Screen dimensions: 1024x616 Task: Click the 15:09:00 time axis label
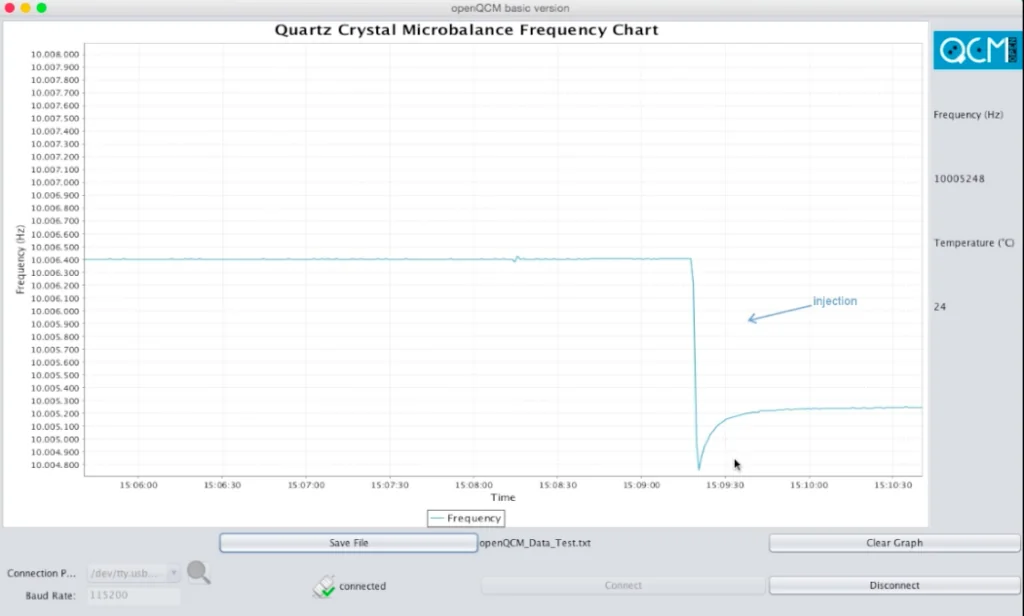[641, 485]
